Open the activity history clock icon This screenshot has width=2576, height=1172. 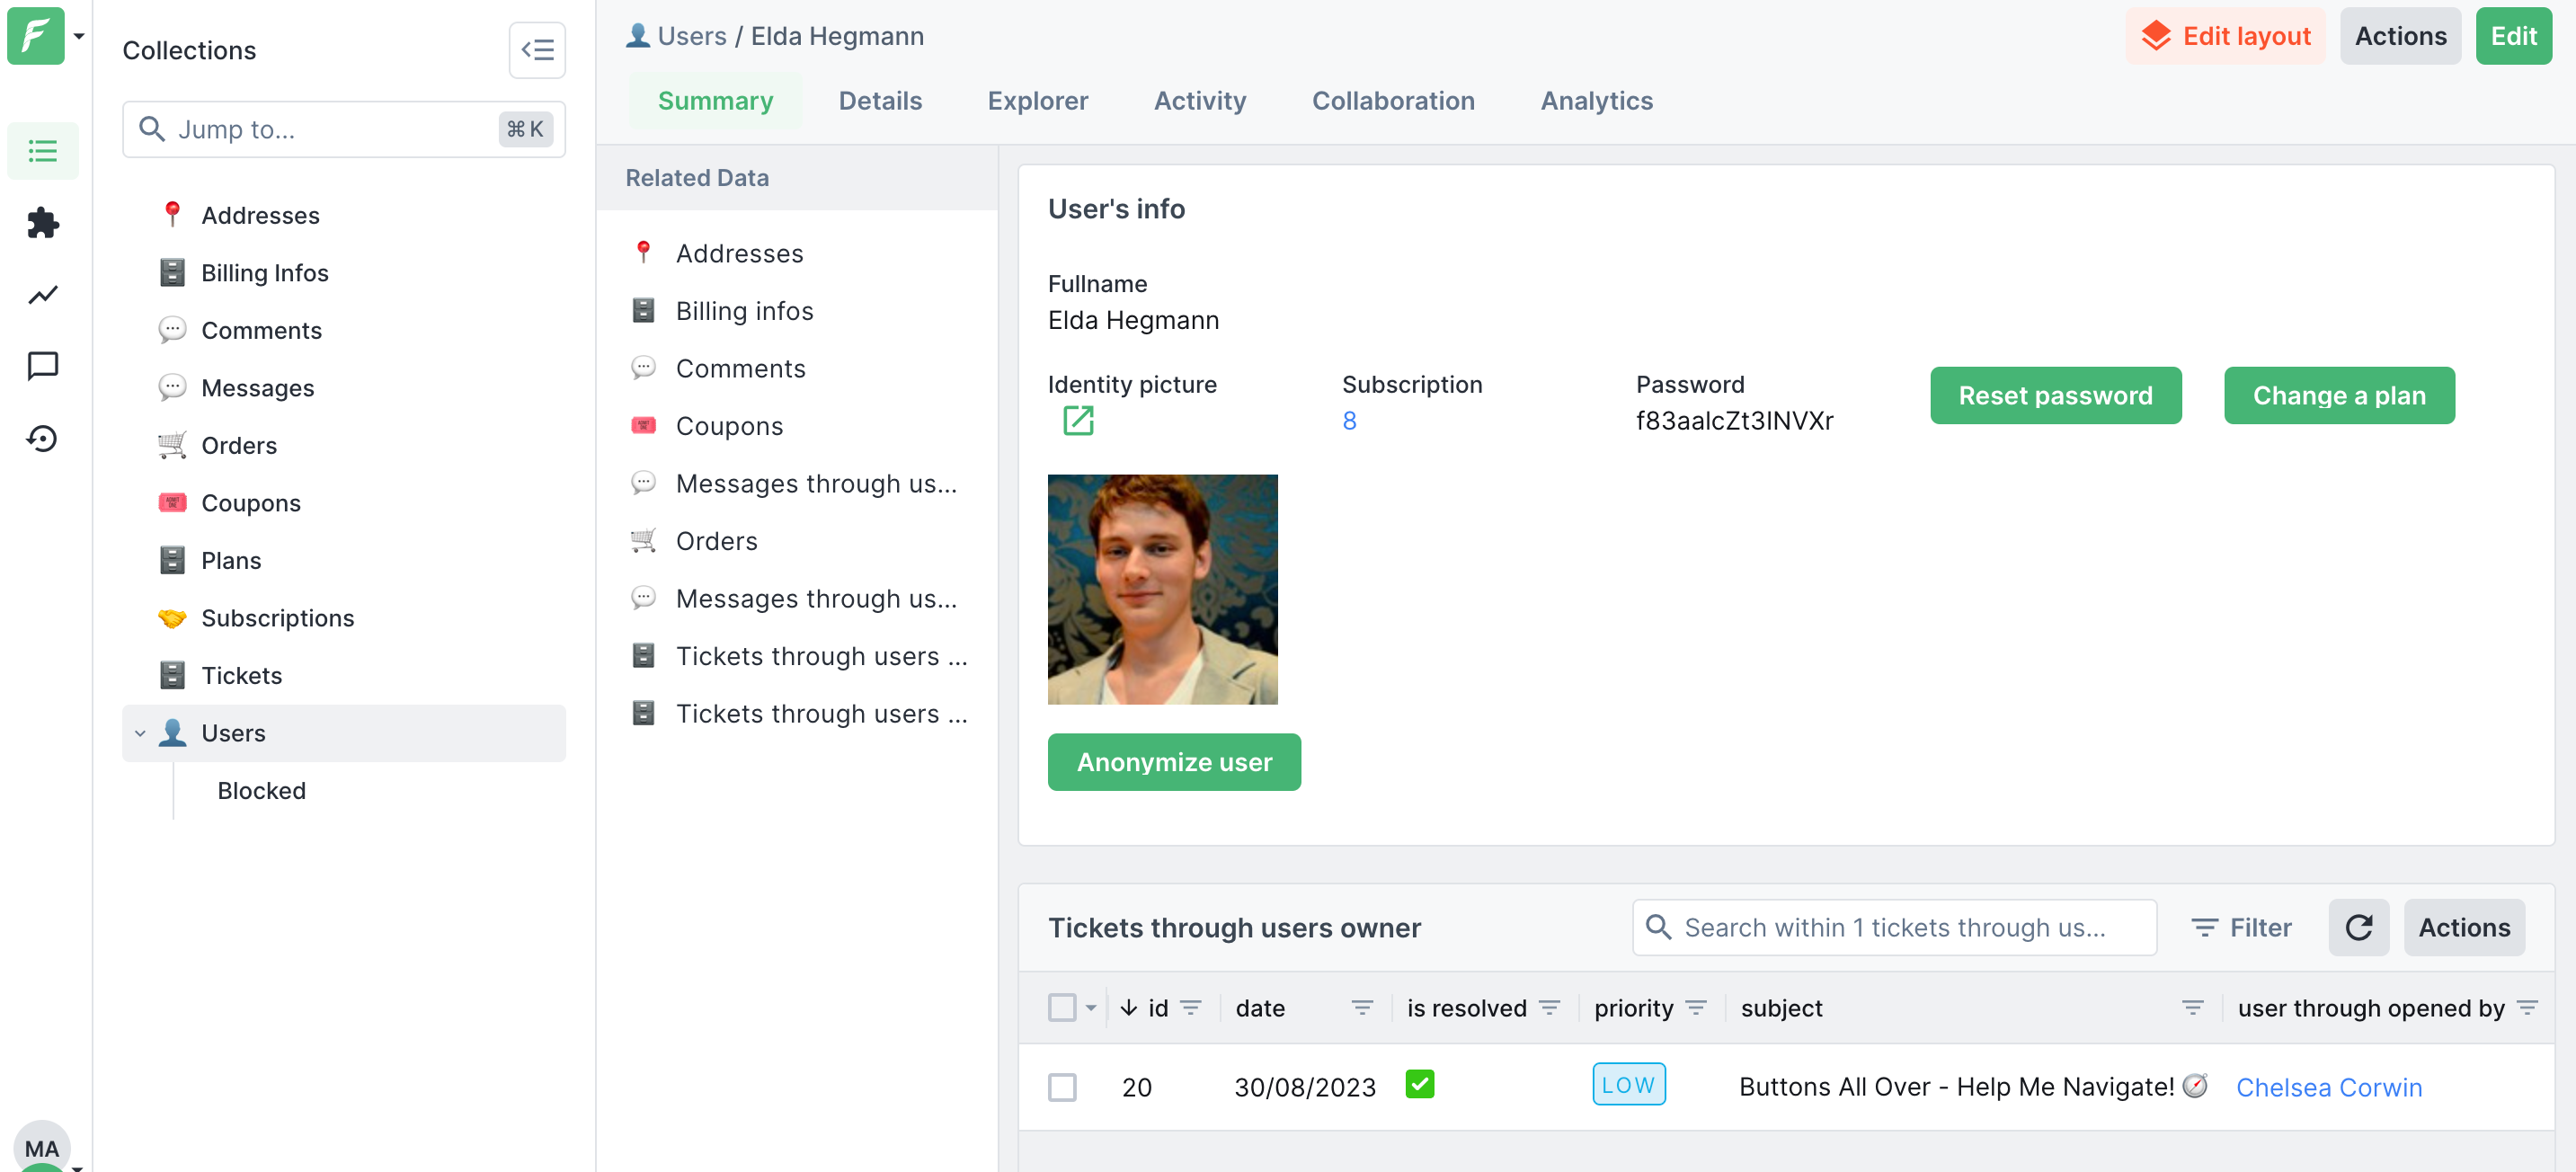click(x=42, y=438)
